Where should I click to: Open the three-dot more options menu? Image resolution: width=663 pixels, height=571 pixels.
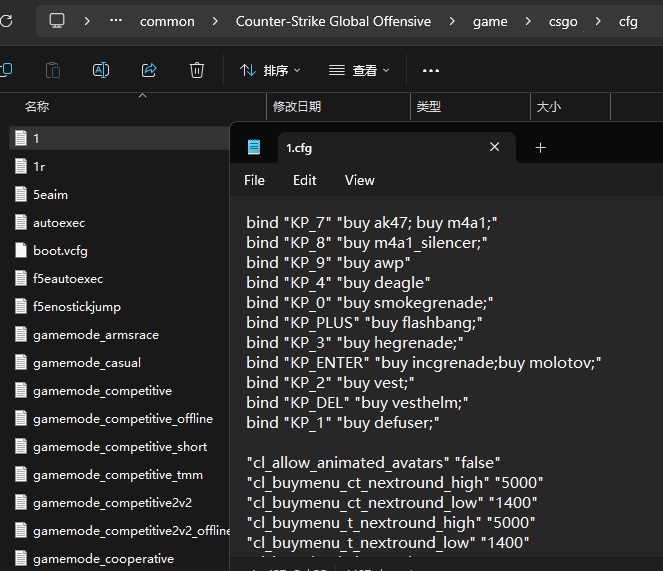[431, 71]
